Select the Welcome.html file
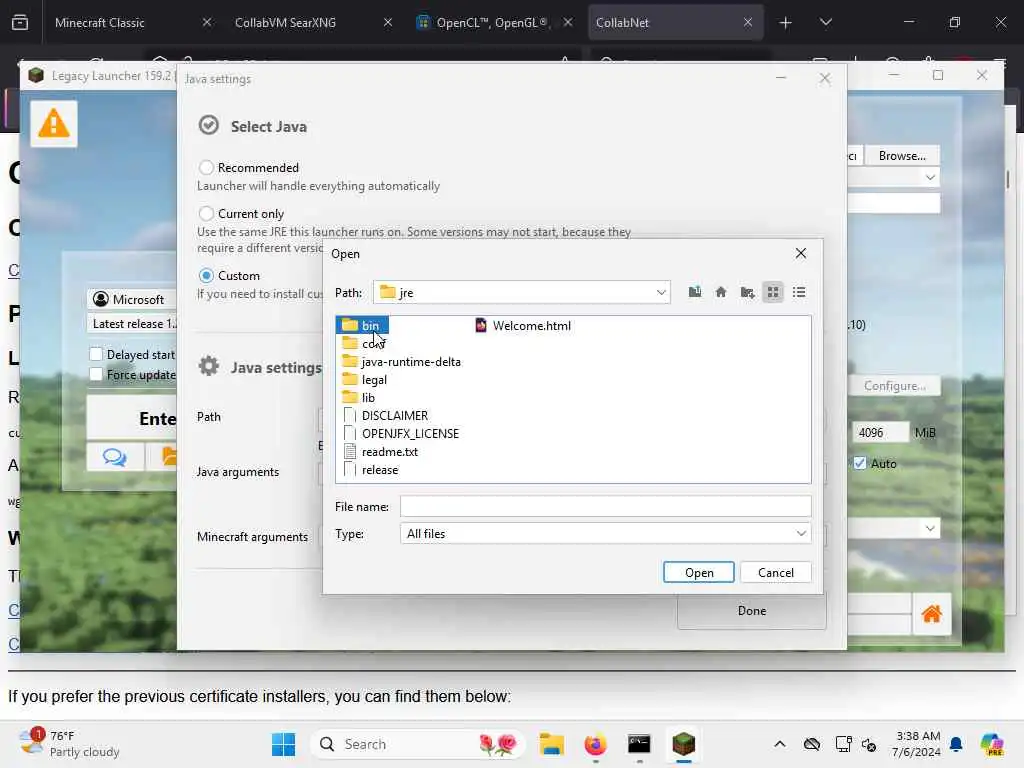 point(523,325)
